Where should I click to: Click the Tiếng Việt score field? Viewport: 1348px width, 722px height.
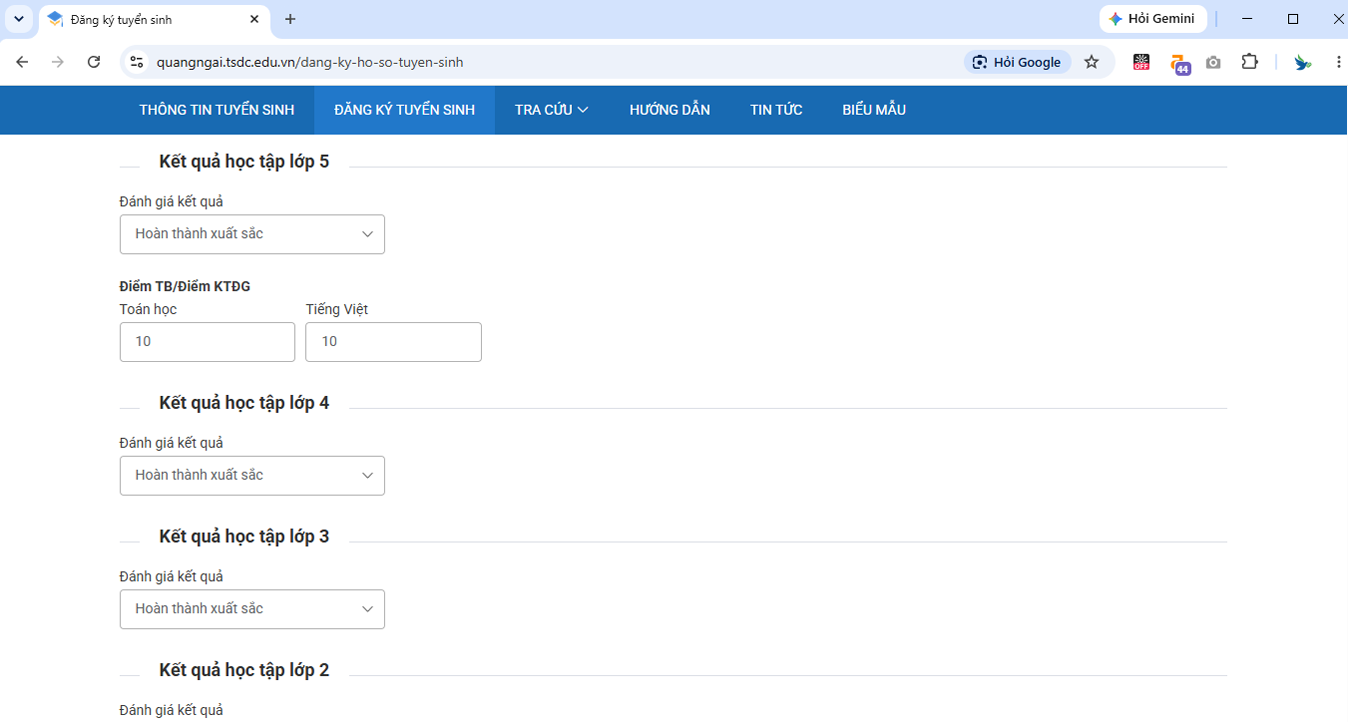pyautogui.click(x=393, y=342)
